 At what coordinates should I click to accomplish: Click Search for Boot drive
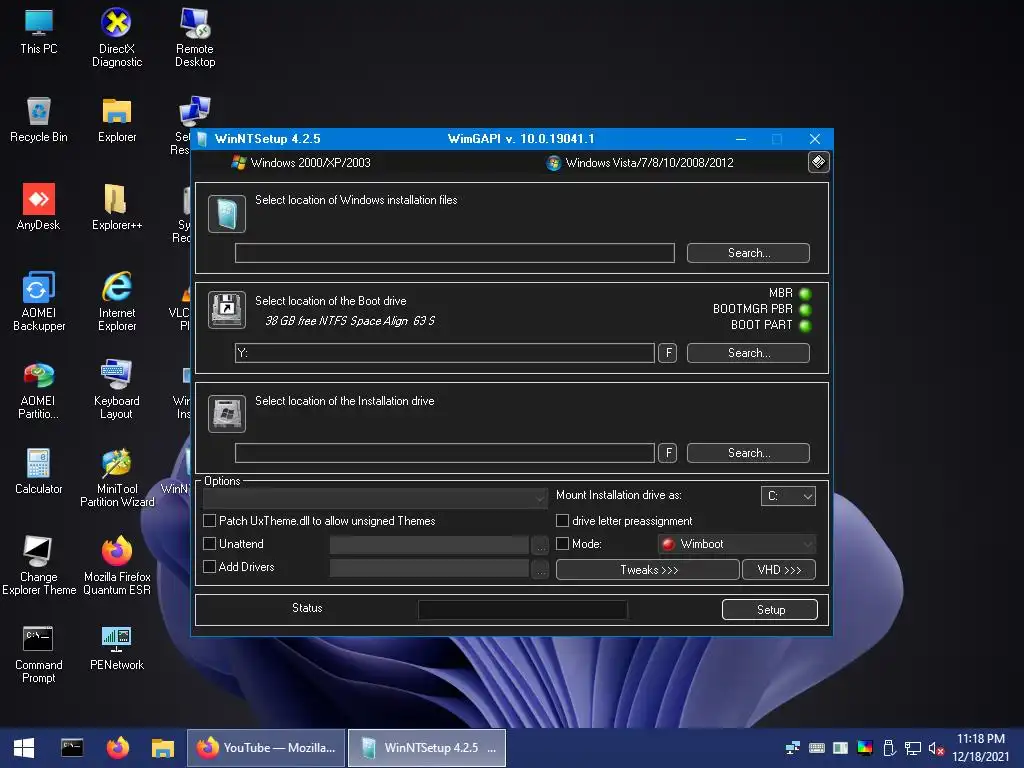tap(748, 353)
